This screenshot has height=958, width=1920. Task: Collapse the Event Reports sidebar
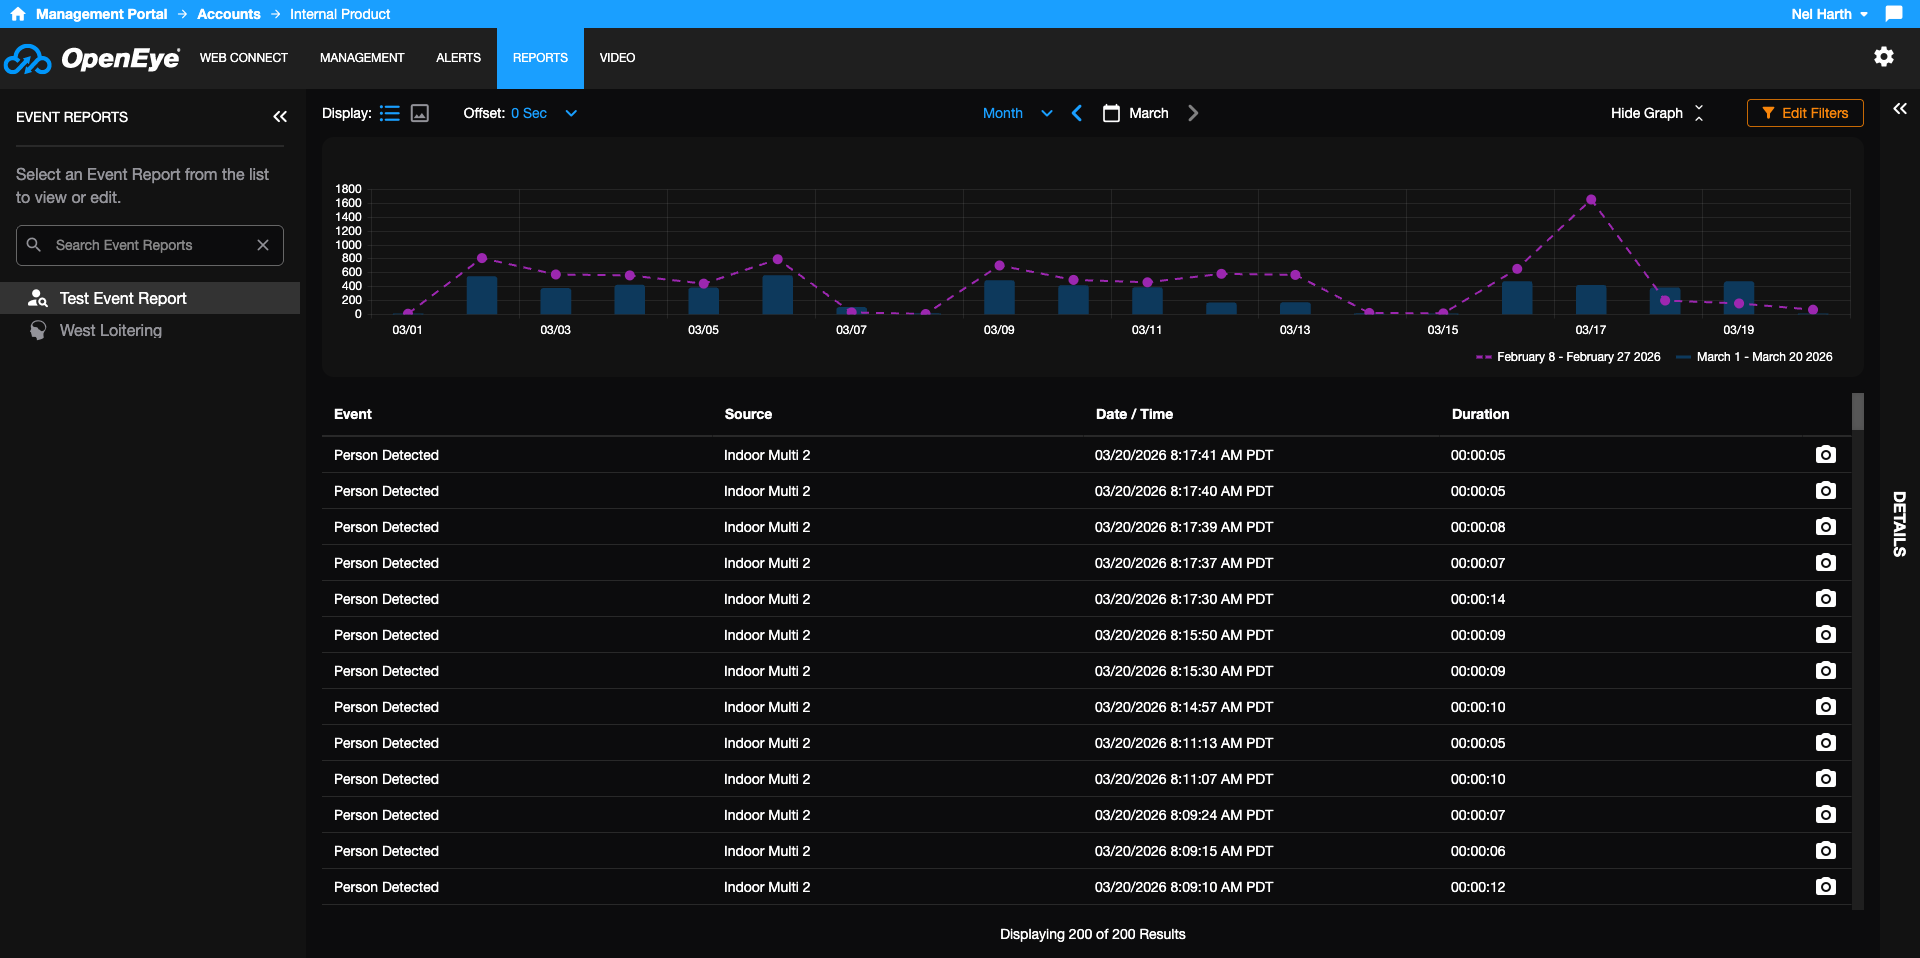tap(280, 117)
